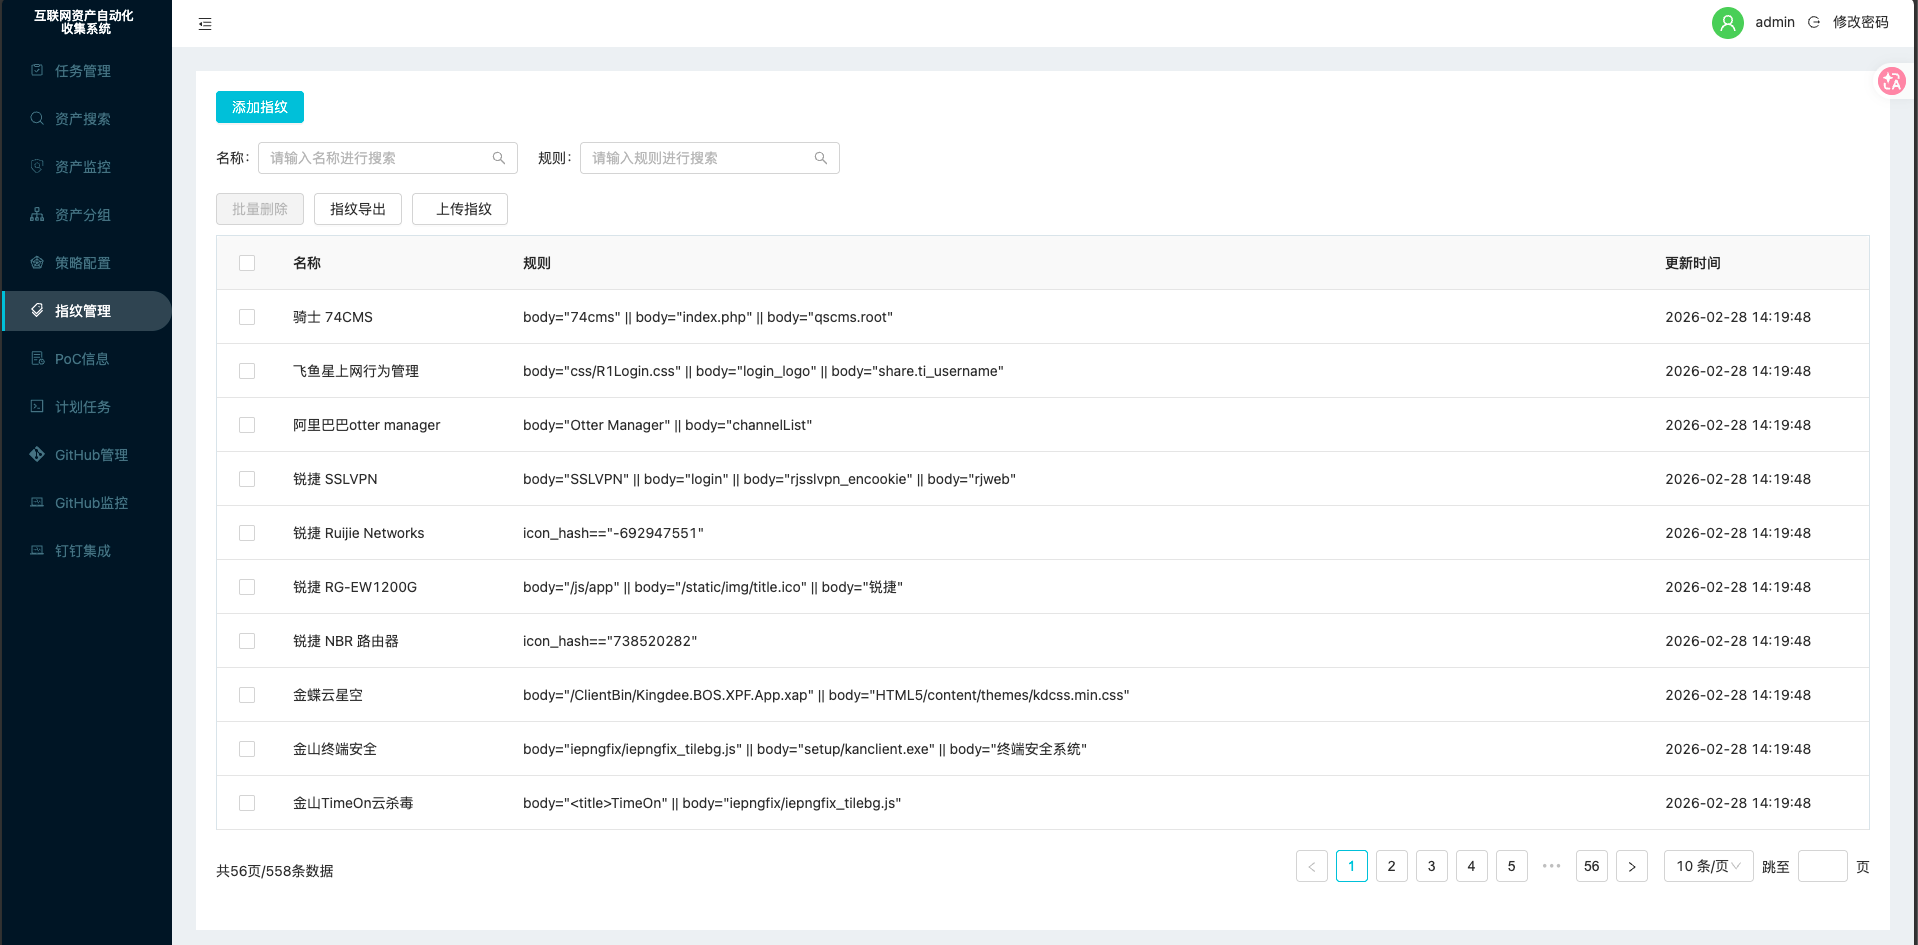Click the logout icon beside admin
Image resolution: width=1918 pixels, height=945 pixels.
(x=1814, y=22)
